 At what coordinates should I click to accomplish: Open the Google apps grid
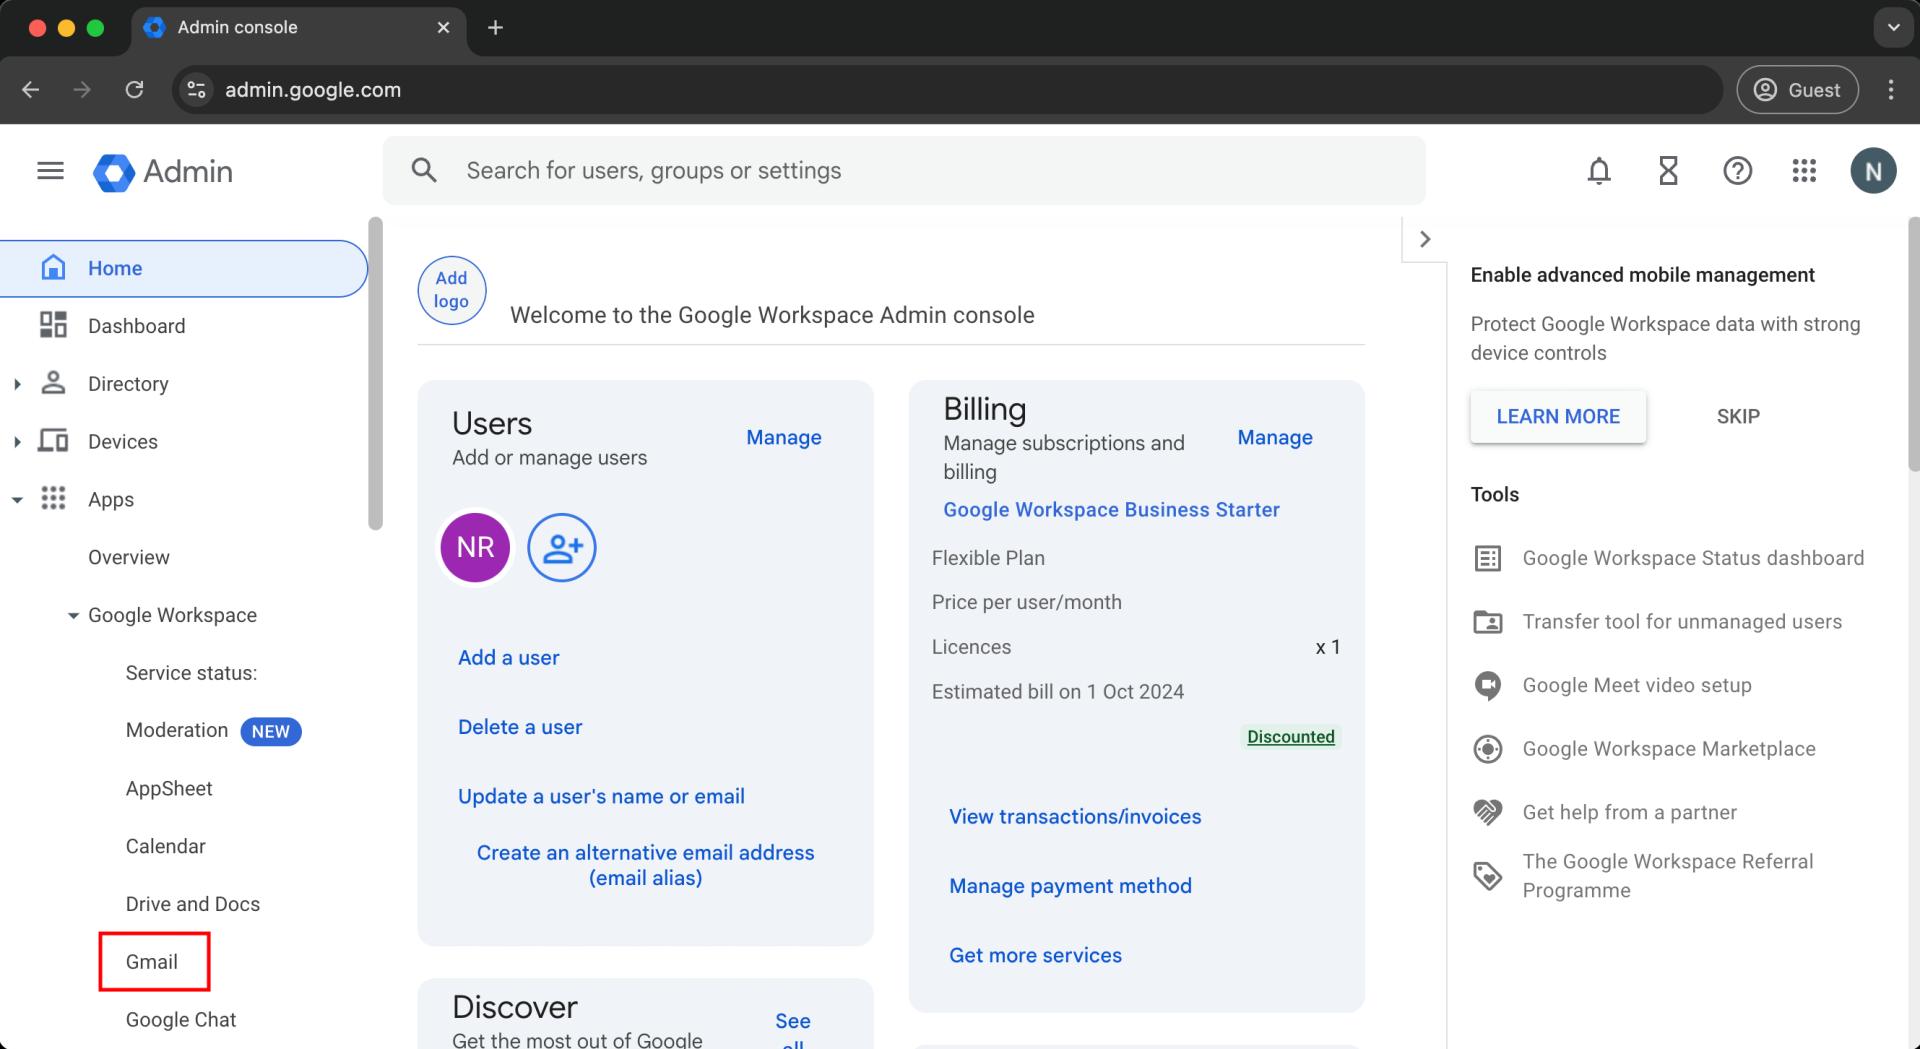coord(1804,171)
